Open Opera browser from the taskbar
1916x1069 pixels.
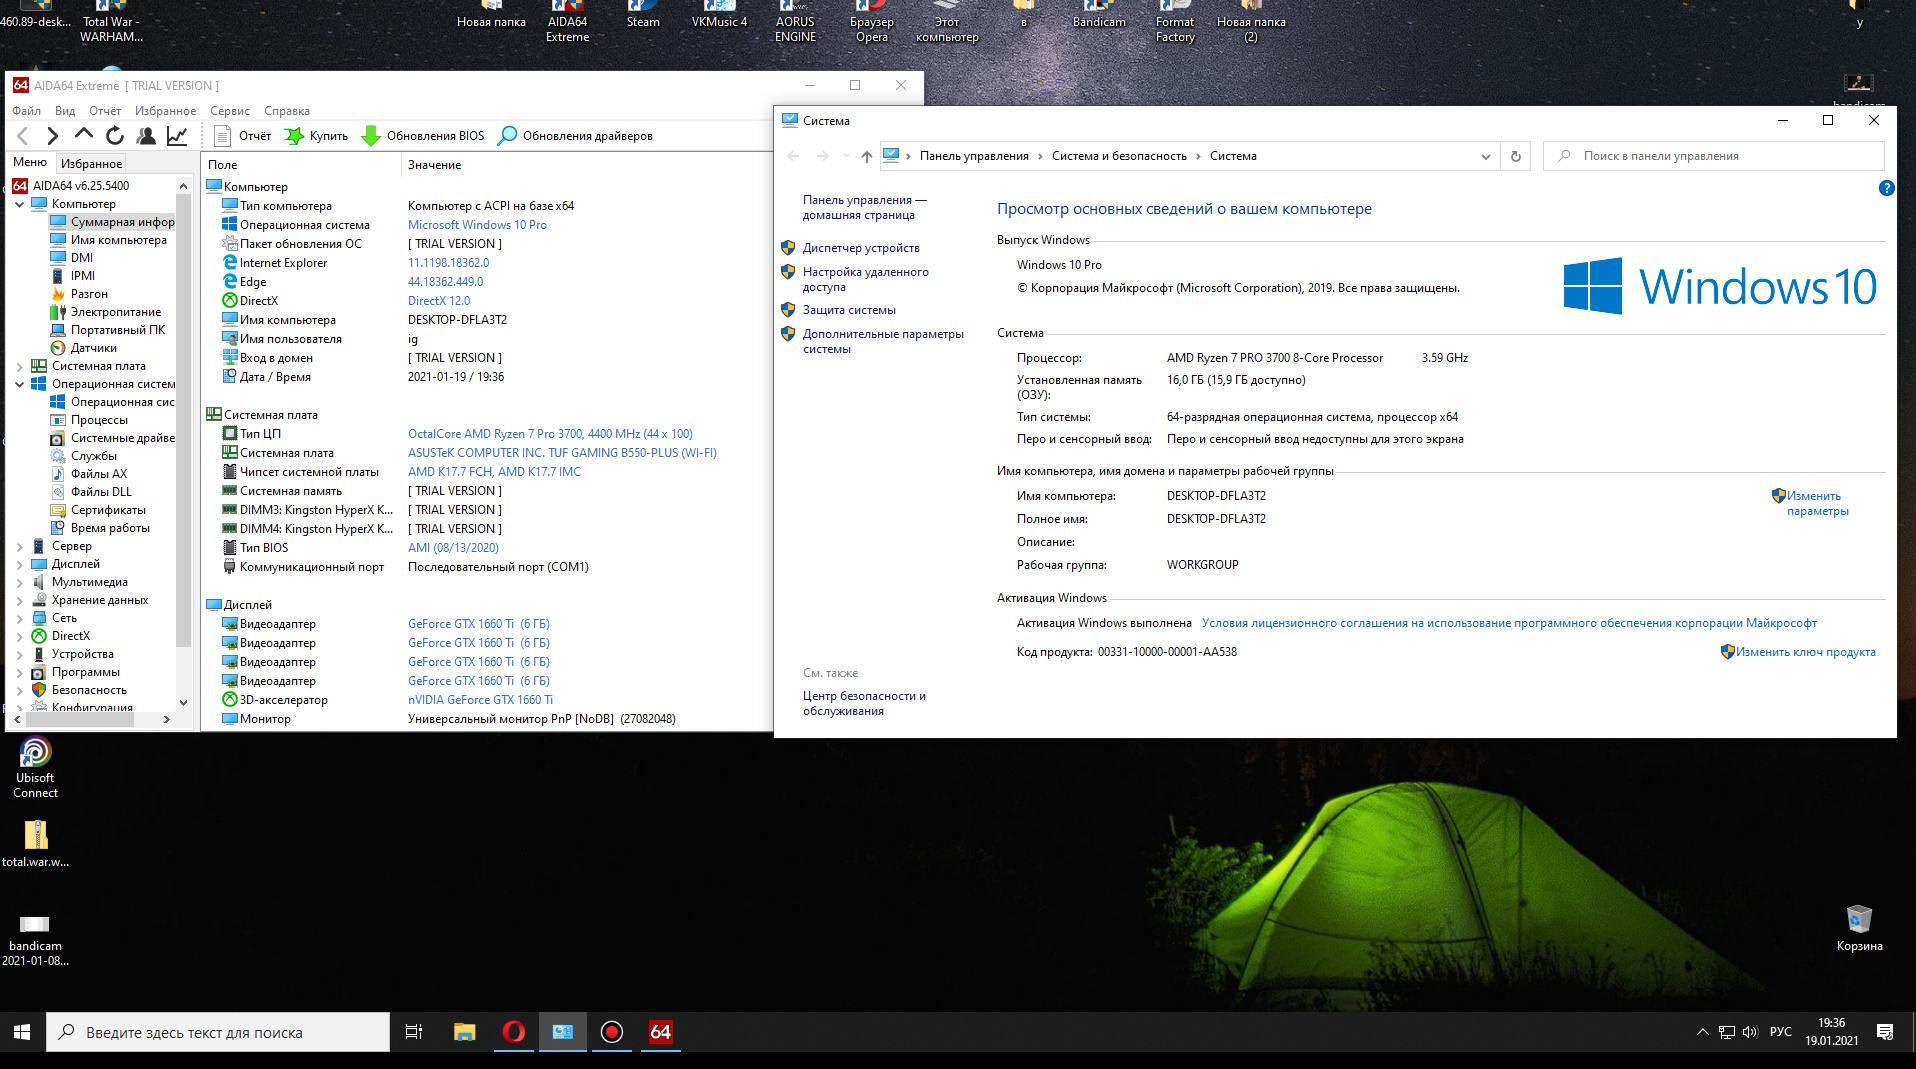pyautogui.click(x=514, y=1032)
